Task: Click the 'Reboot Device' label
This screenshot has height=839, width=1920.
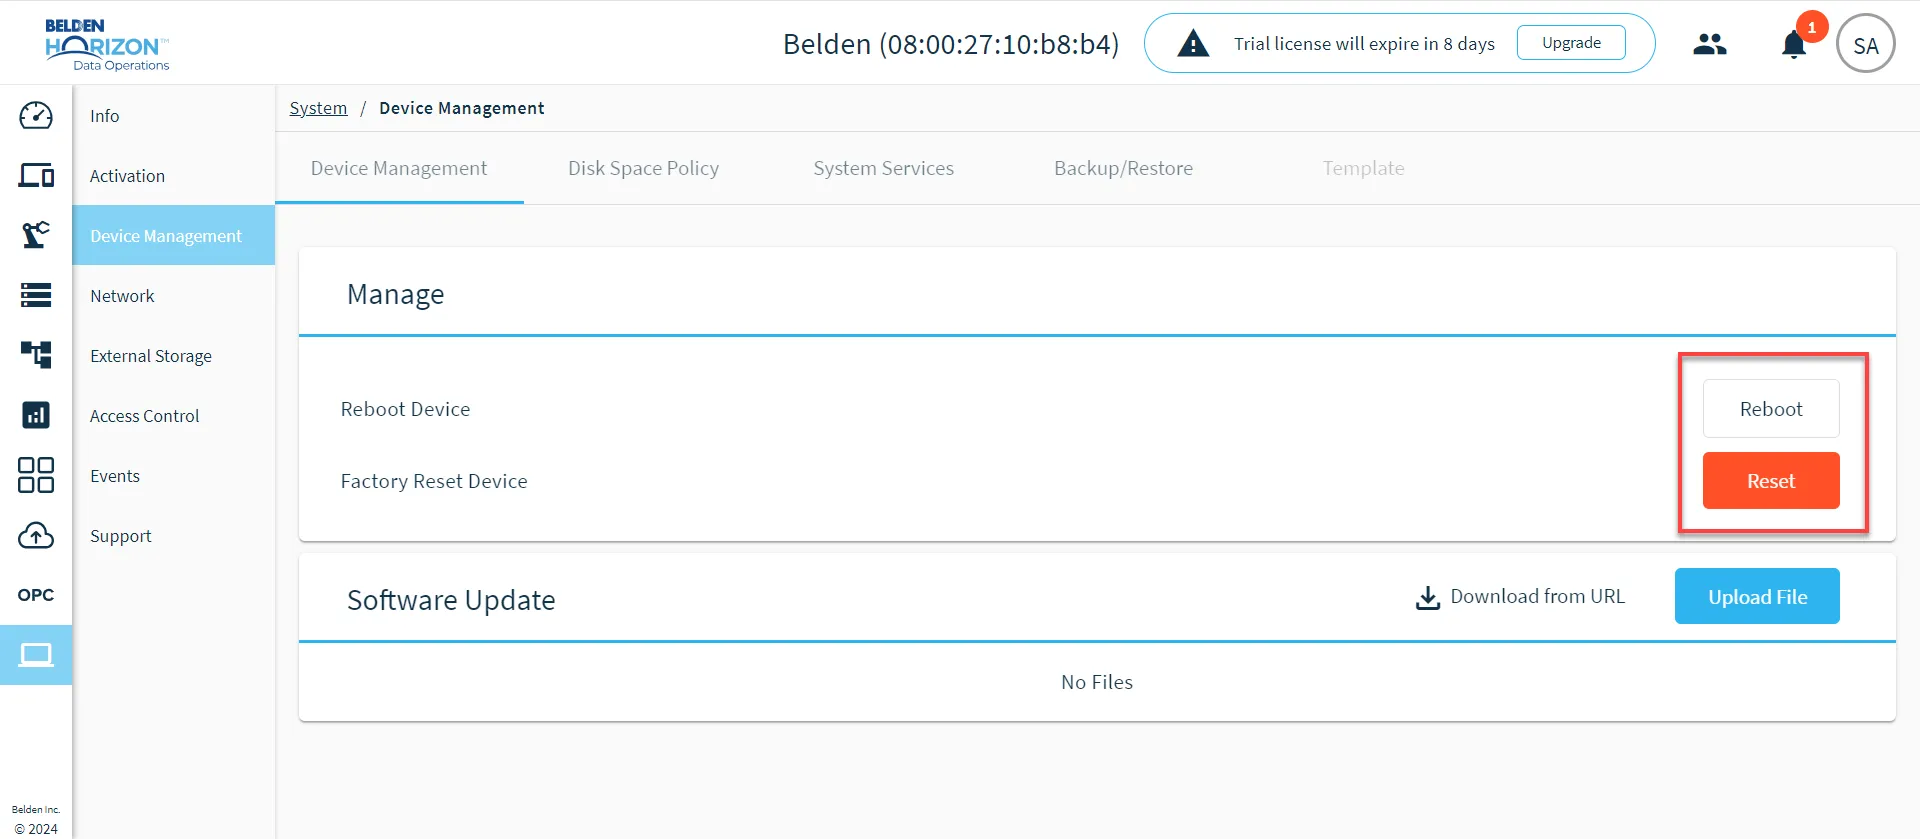Action: [x=405, y=409]
